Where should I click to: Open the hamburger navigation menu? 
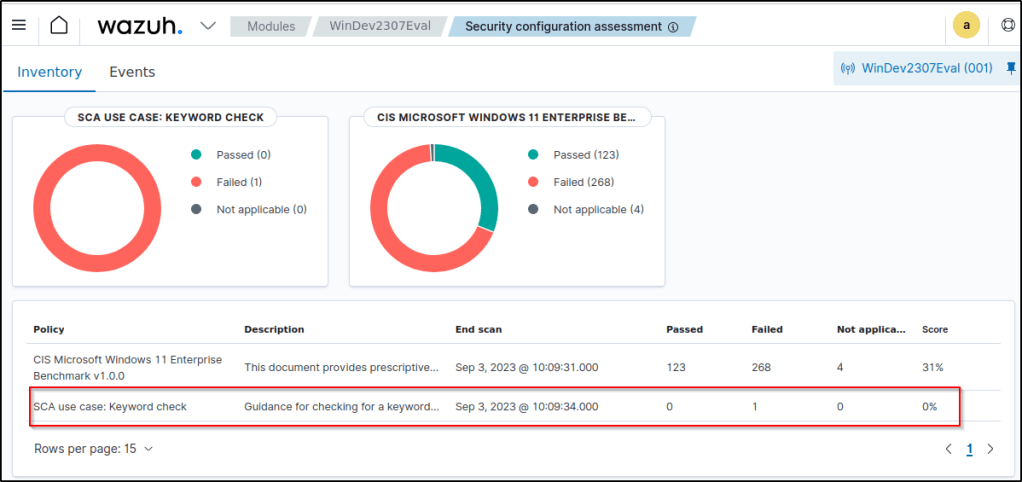click(x=18, y=25)
